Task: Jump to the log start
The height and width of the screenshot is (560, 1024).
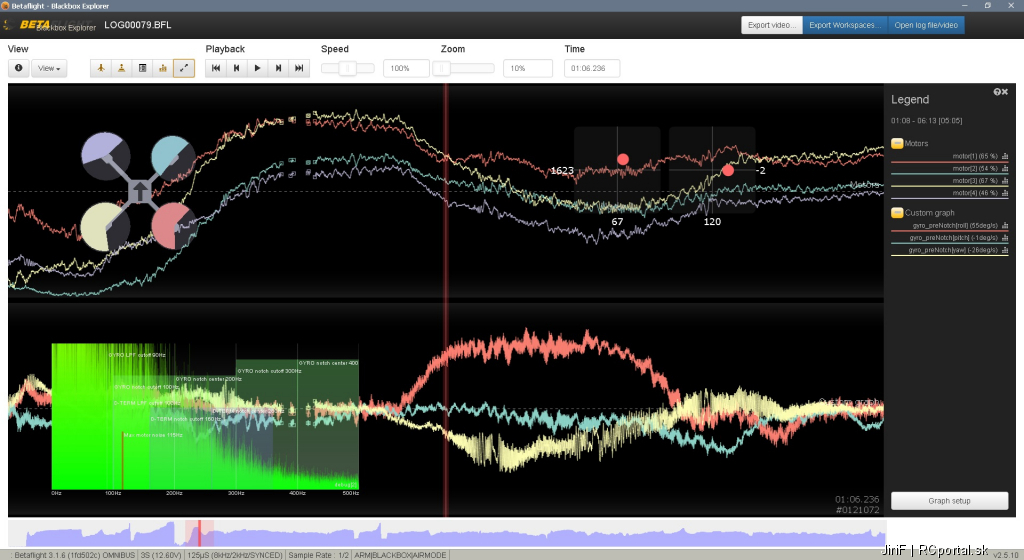Action: click(216, 68)
